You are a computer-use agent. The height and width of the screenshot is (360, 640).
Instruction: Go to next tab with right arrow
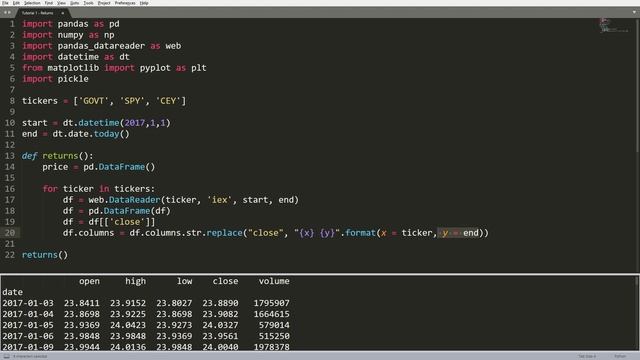(x=9, y=13)
